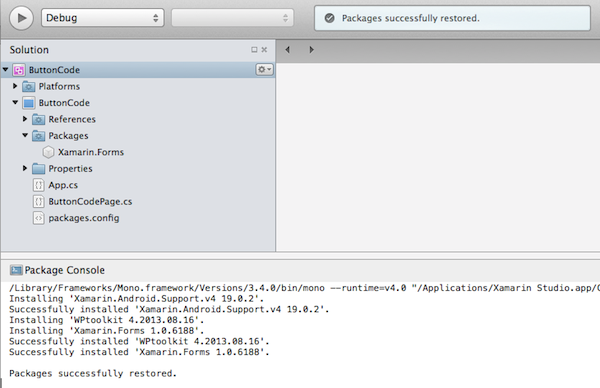Click the Xamarin.Forms package icon
Image resolution: width=600 pixels, height=388 pixels.
(48, 152)
